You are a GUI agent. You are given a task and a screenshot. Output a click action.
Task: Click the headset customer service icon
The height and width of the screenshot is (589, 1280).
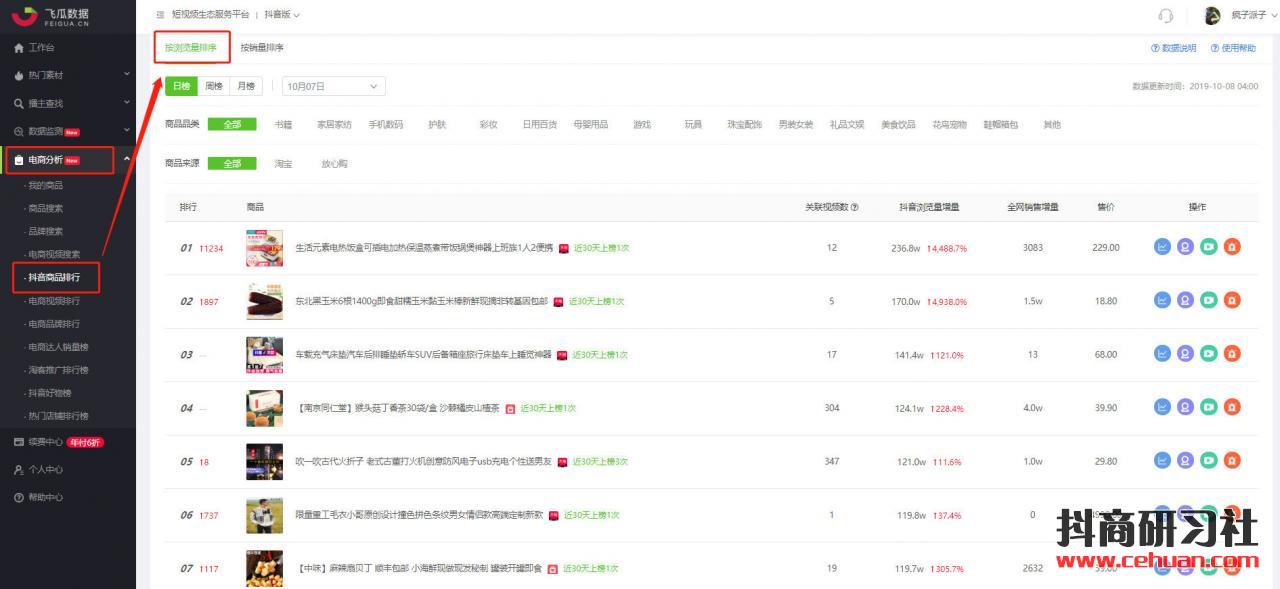1165,15
